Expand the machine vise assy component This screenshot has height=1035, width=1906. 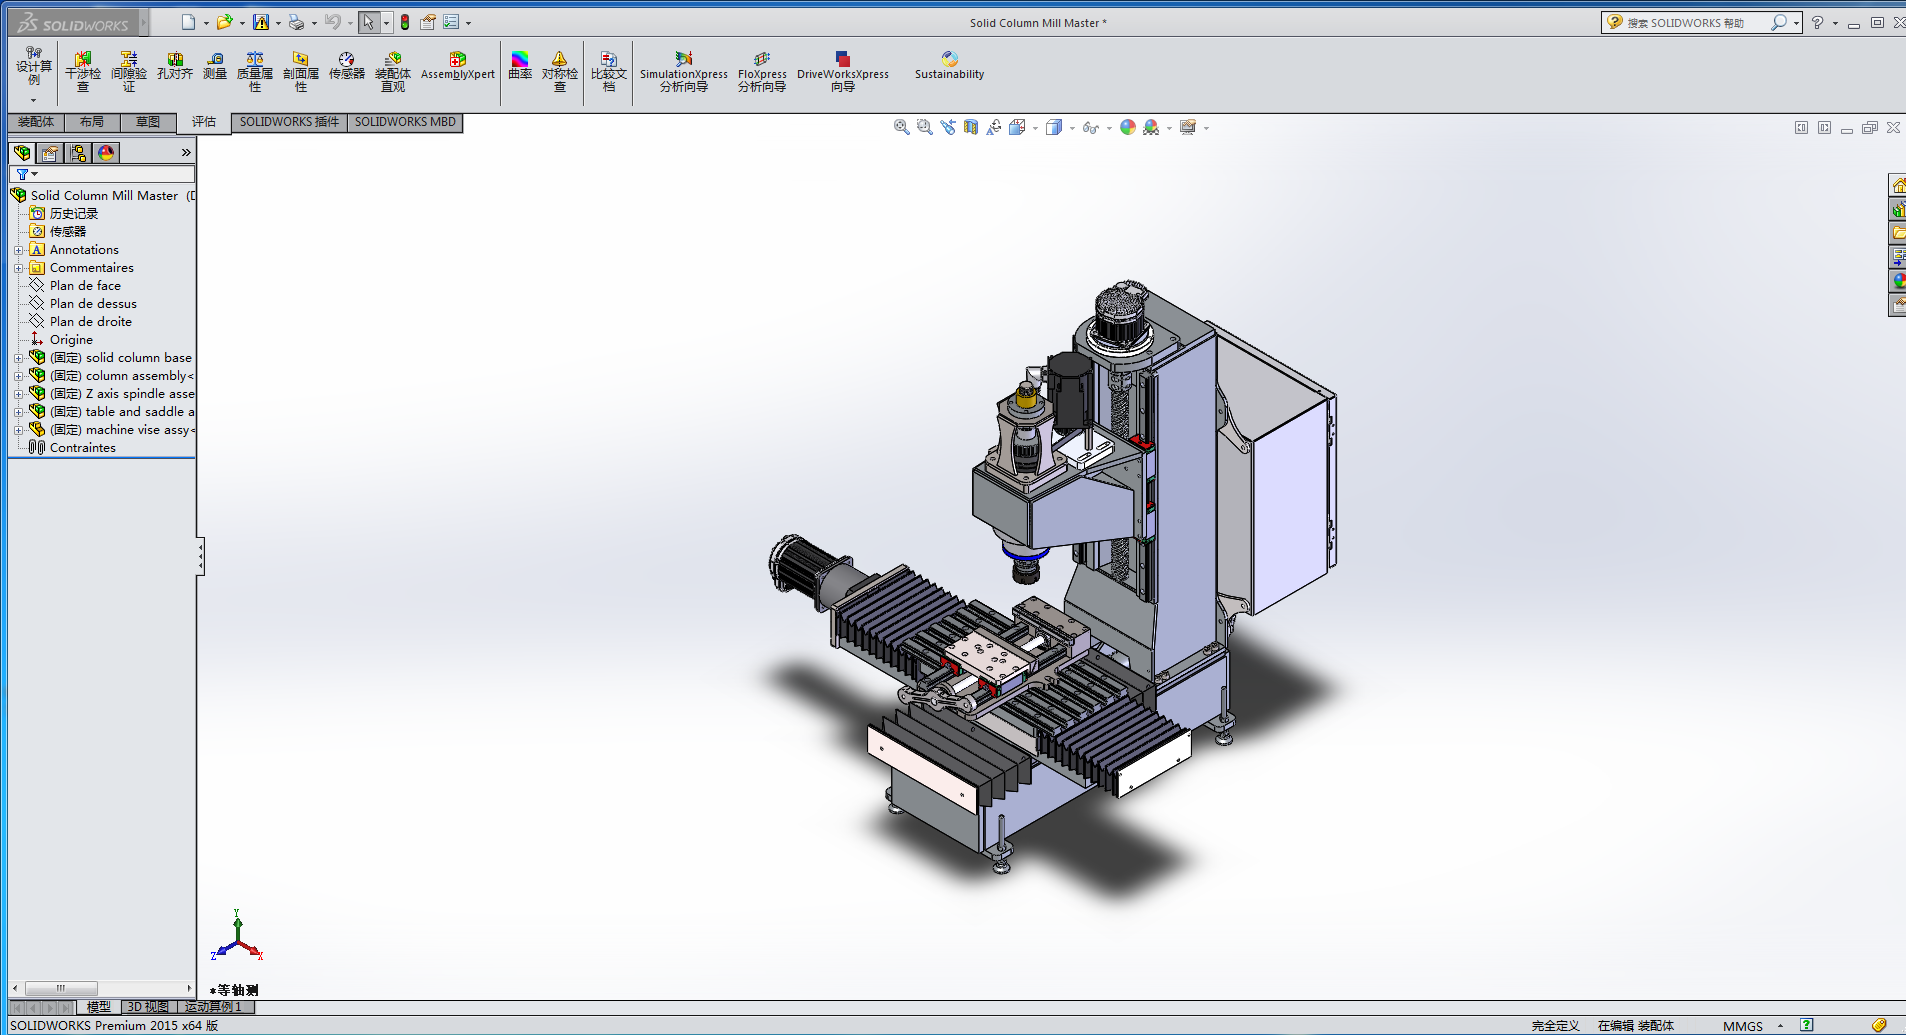[20, 429]
